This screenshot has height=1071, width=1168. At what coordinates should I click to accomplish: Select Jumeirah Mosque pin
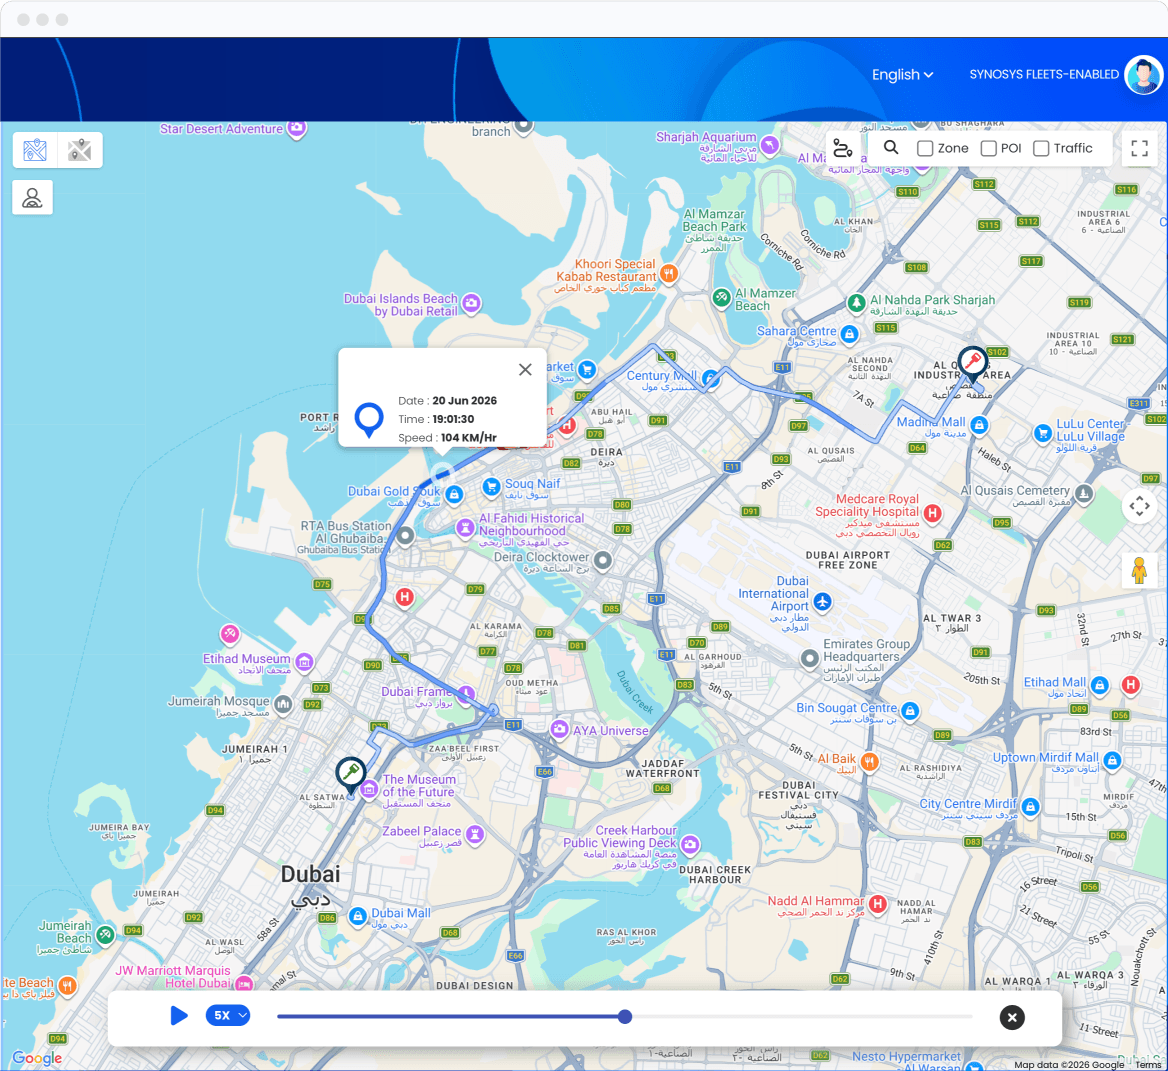283,703
